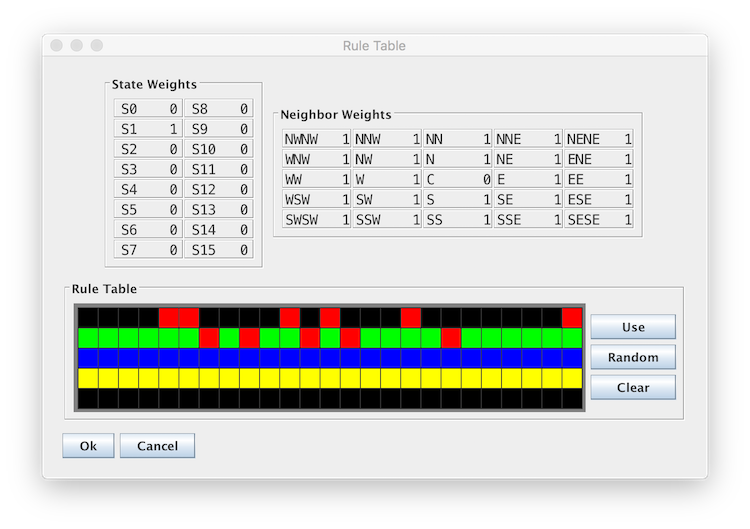Image resolution: width=750 pixels, height=529 pixels.
Task: Edit the NE neighbor weight
Action: [x=528, y=159]
